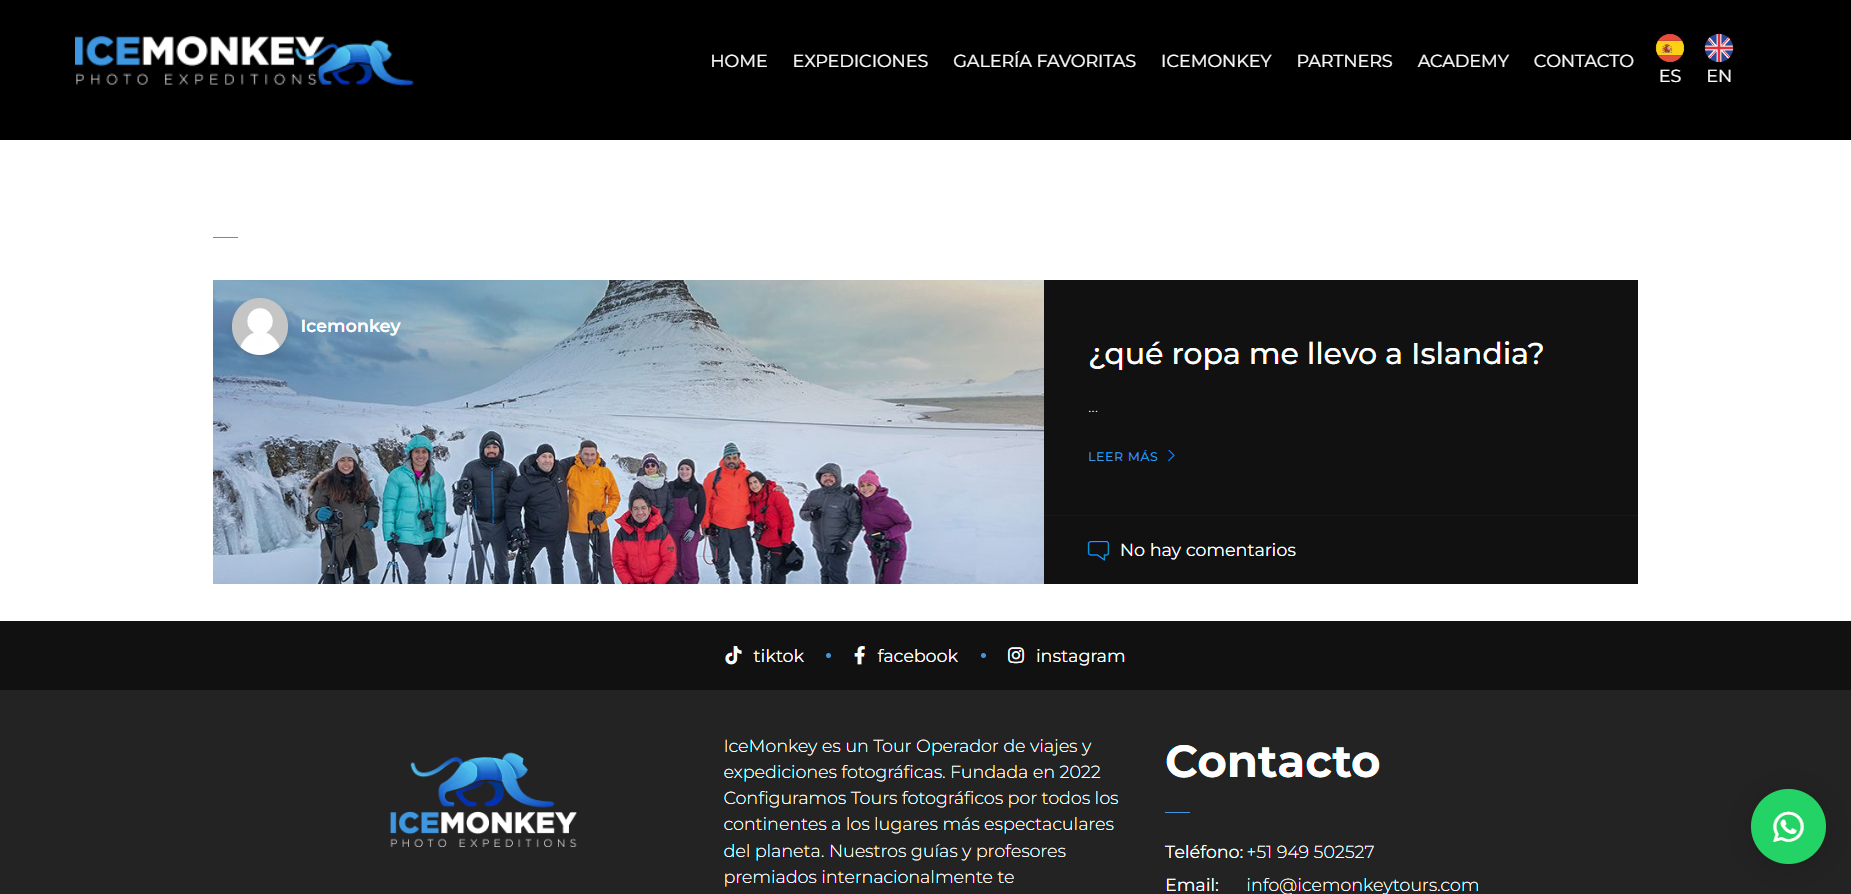Viewport: 1851px width, 894px height.
Task: Switch language using UK flag icon
Action: [x=1718, y=48]
